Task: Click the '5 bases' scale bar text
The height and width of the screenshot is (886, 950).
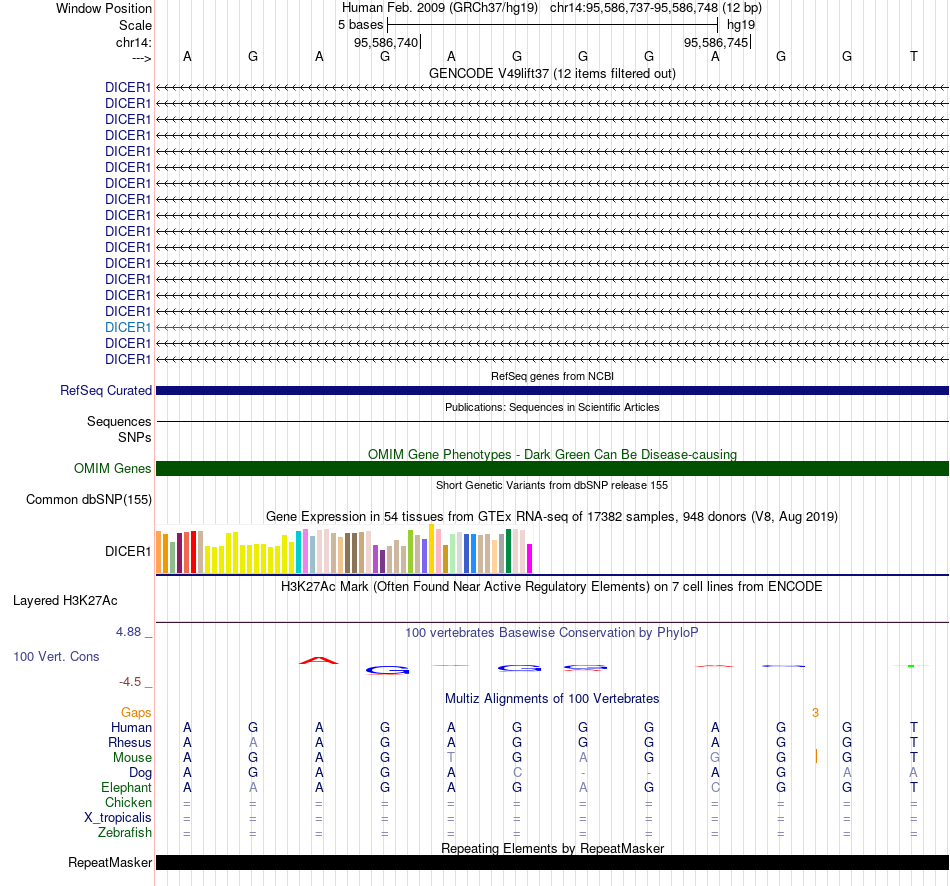Action: (360, 25)
